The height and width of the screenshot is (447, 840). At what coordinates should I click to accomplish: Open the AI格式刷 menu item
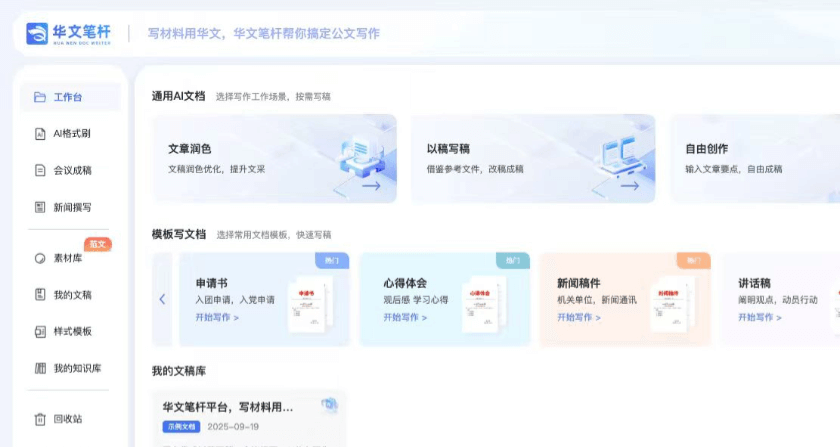(x=70, y=133)
